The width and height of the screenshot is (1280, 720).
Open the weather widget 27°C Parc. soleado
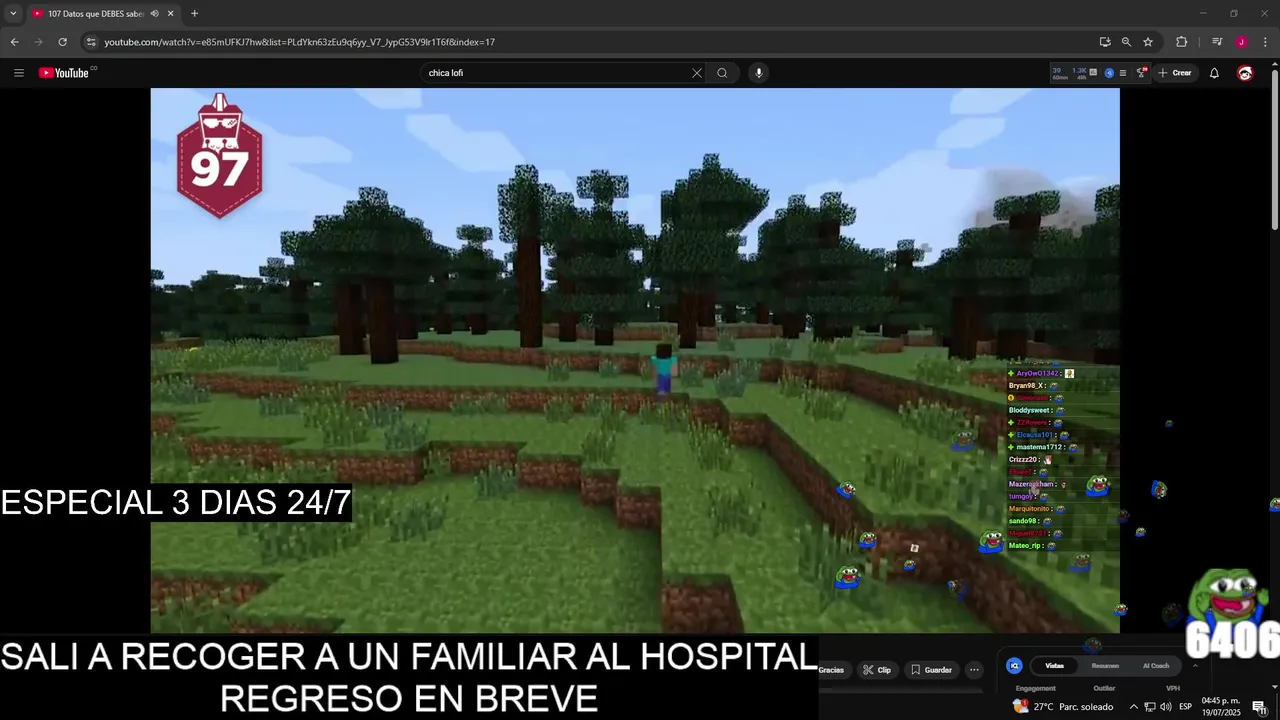1063,707
